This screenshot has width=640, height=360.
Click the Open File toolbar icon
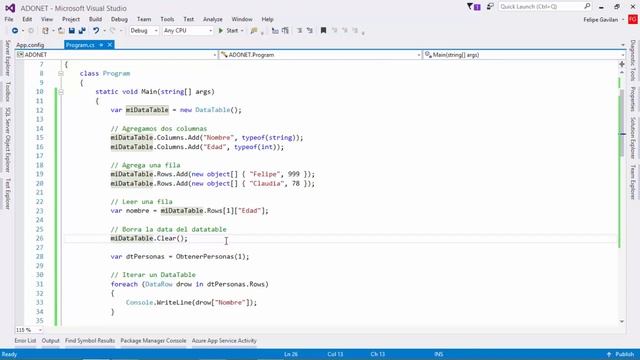pos(61,31)
